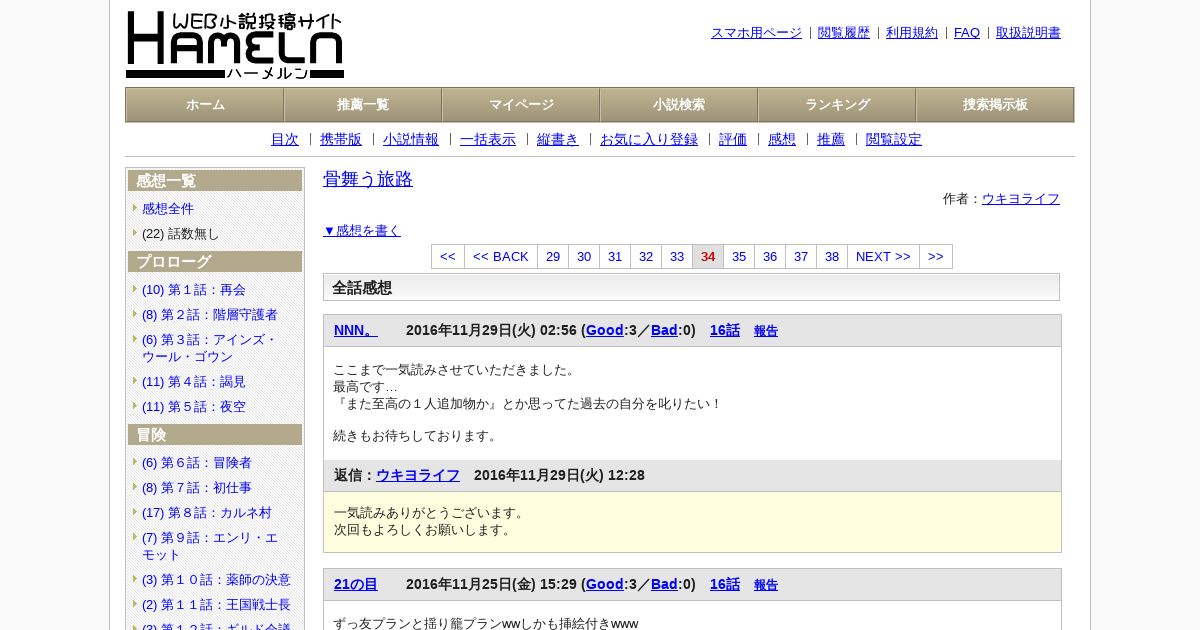
Task: Click Good on 21の目's review
Action: [605, 584]
